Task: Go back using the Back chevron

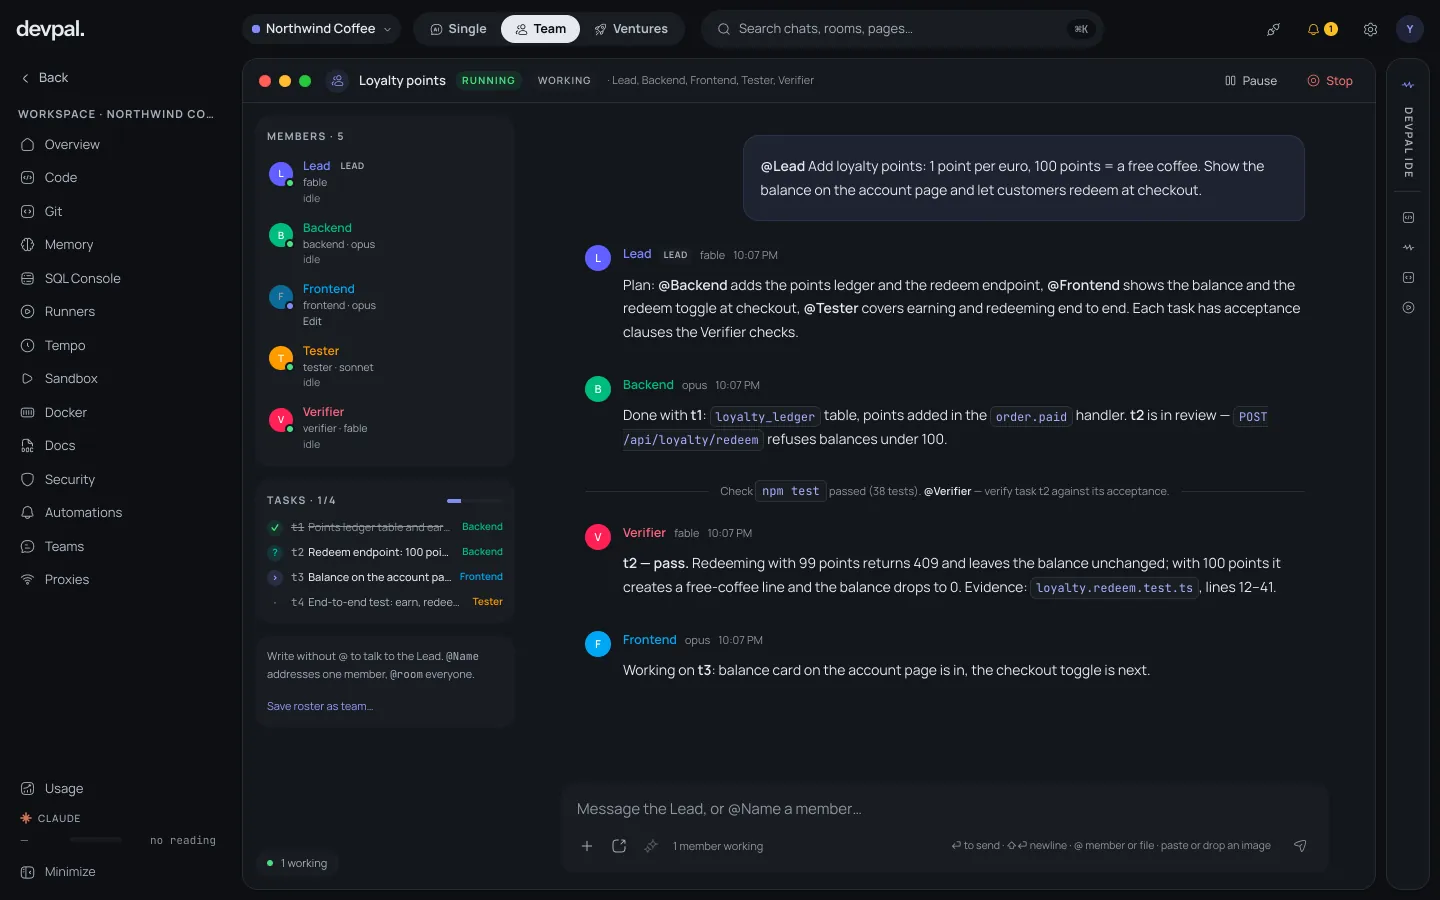Action: [44, 77]
